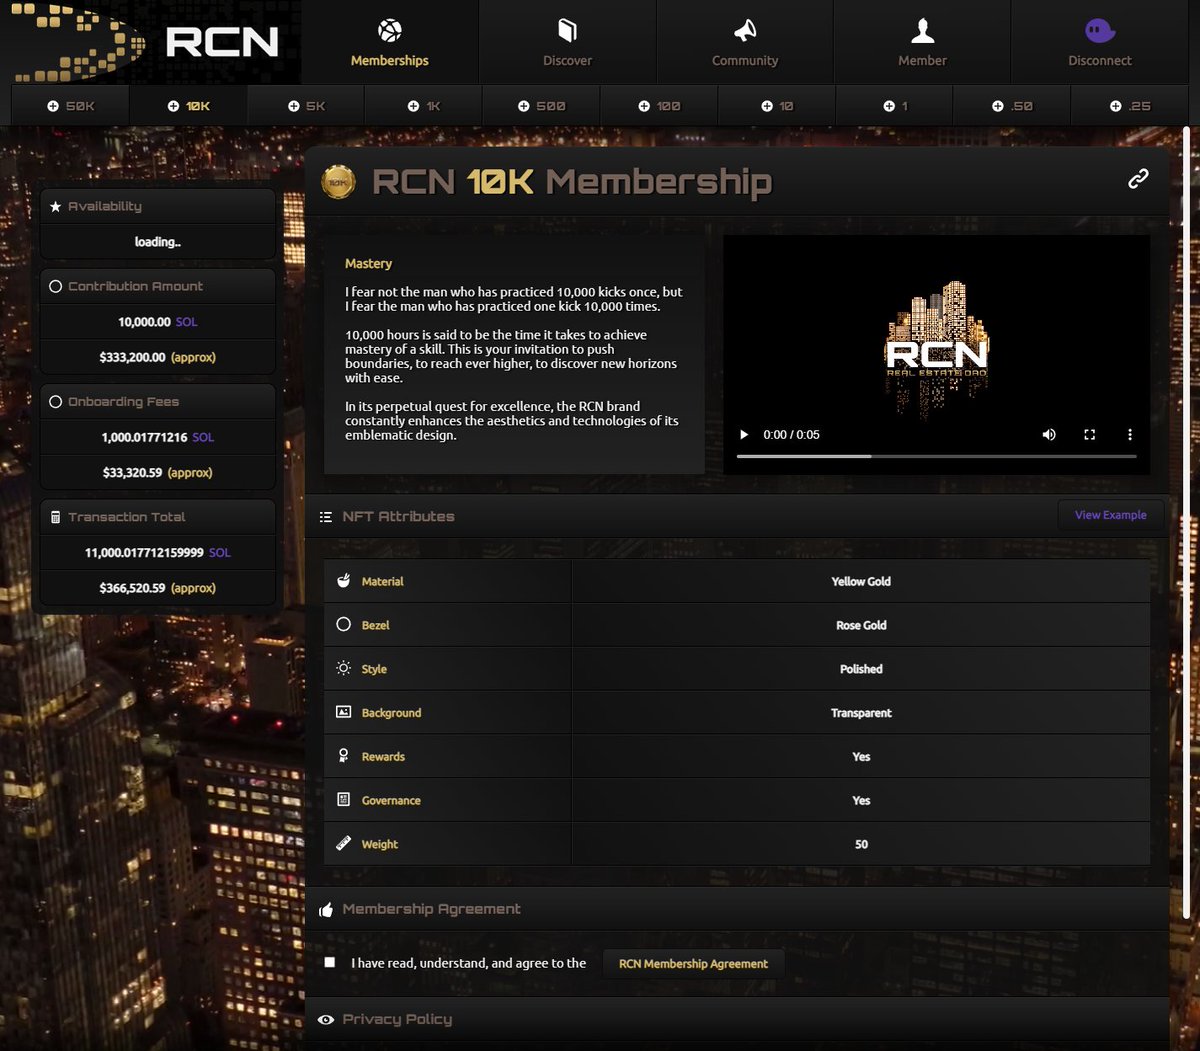Click the $33,320.59 approx value
This screenshot has width=1200, height=1051.
157,473
